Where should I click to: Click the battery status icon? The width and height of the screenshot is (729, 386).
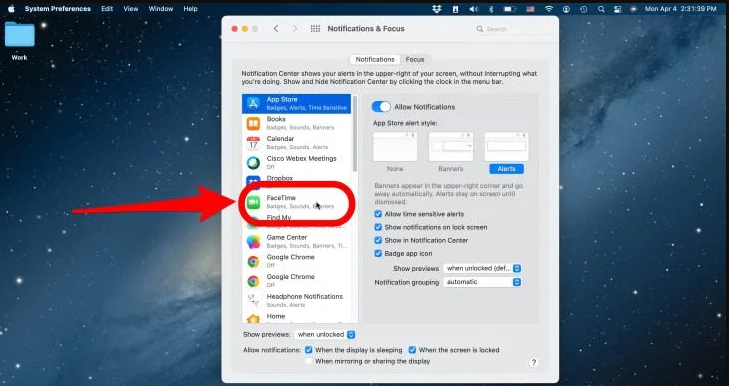[510, 9]
